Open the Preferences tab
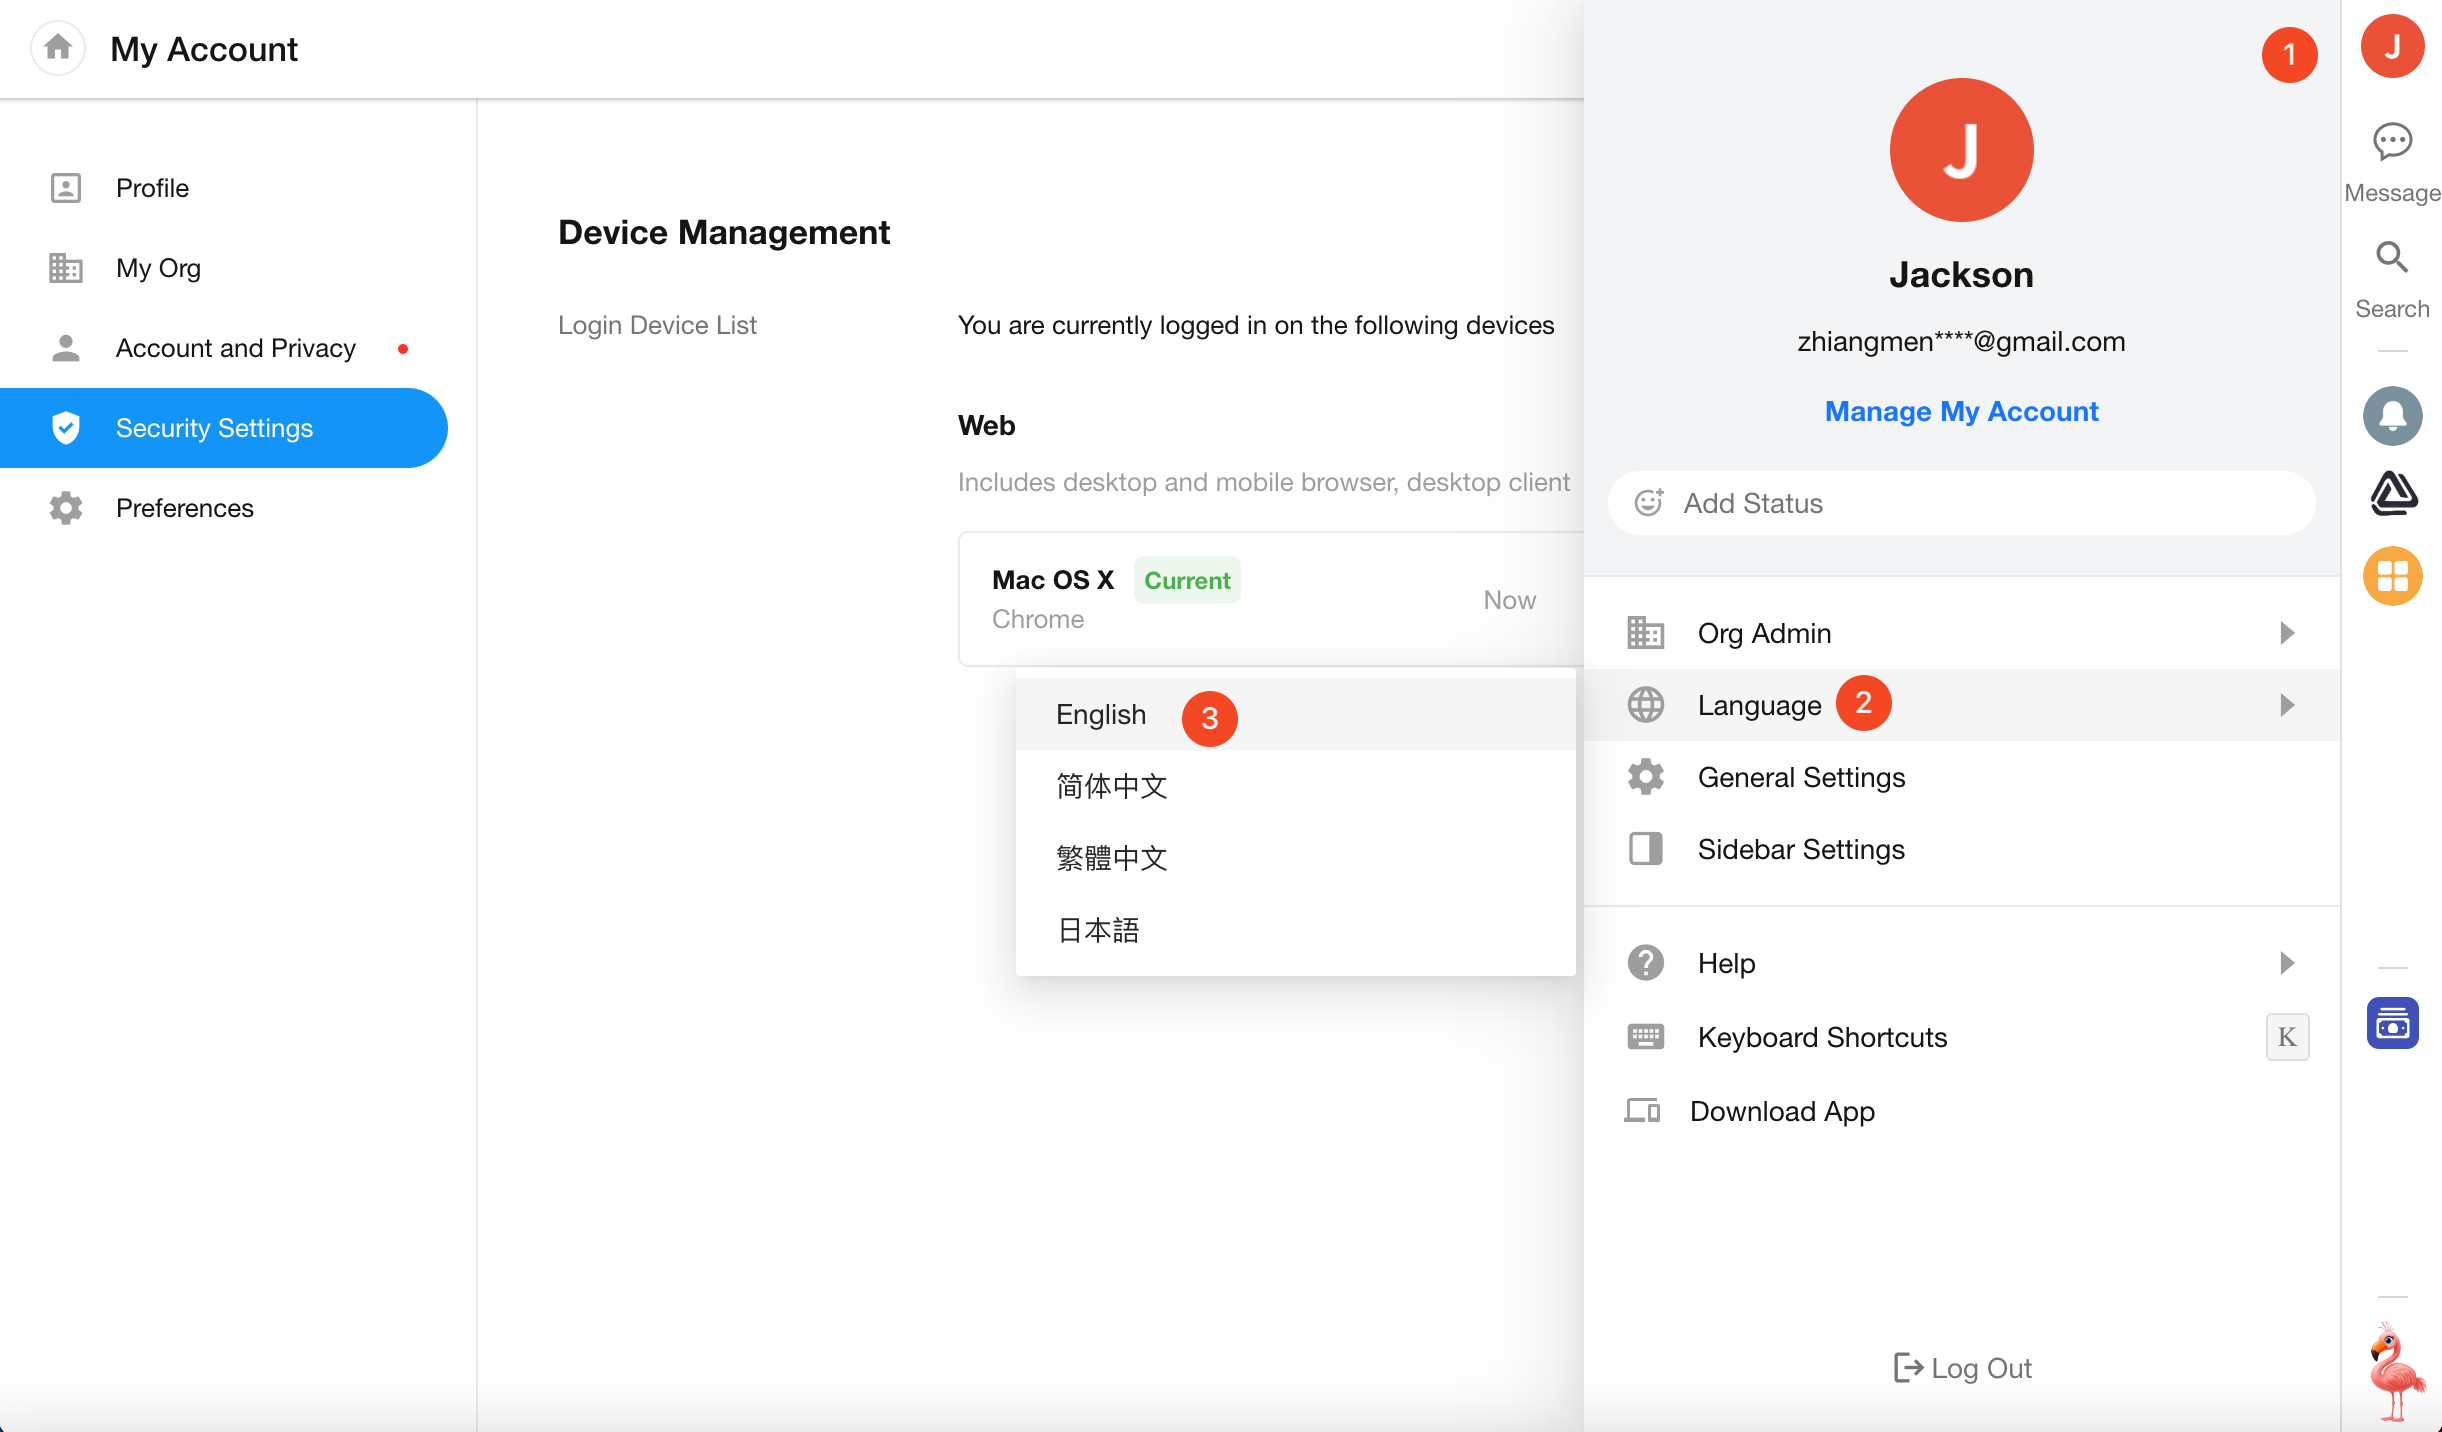This screenshot has width=2442, height=1432. click(x=184, y=508)
